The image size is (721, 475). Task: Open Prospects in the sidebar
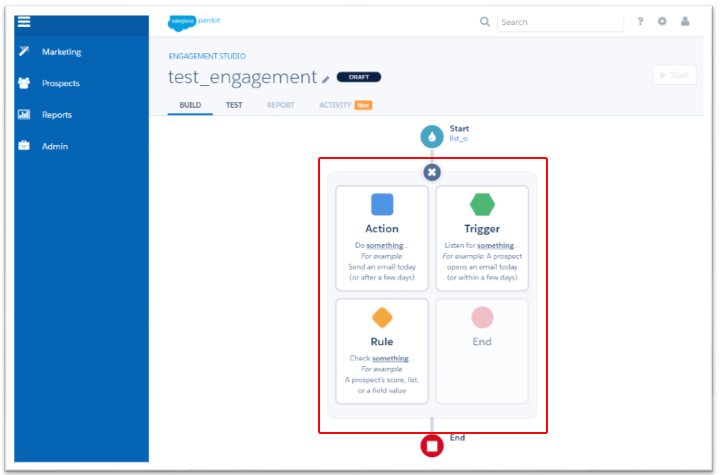(60, 83)
